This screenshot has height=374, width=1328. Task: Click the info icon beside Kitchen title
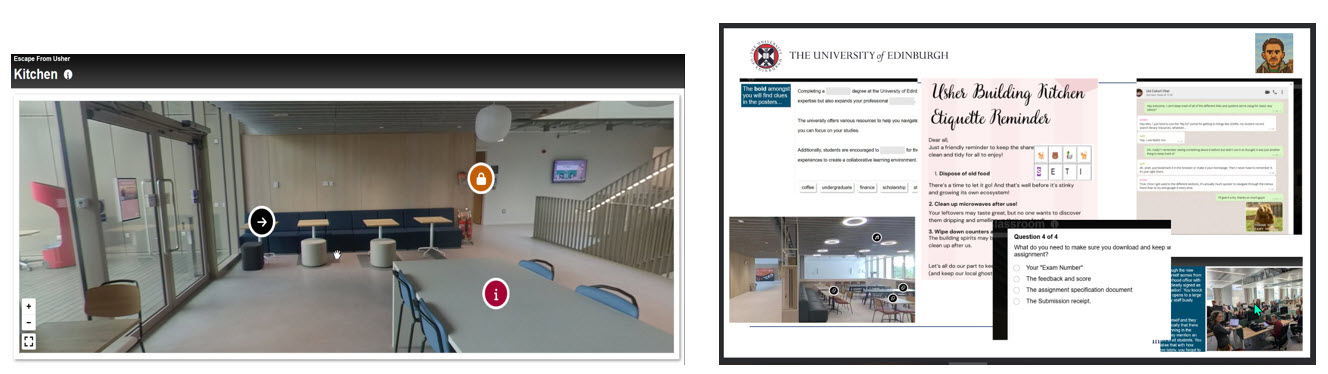point(68,74)
